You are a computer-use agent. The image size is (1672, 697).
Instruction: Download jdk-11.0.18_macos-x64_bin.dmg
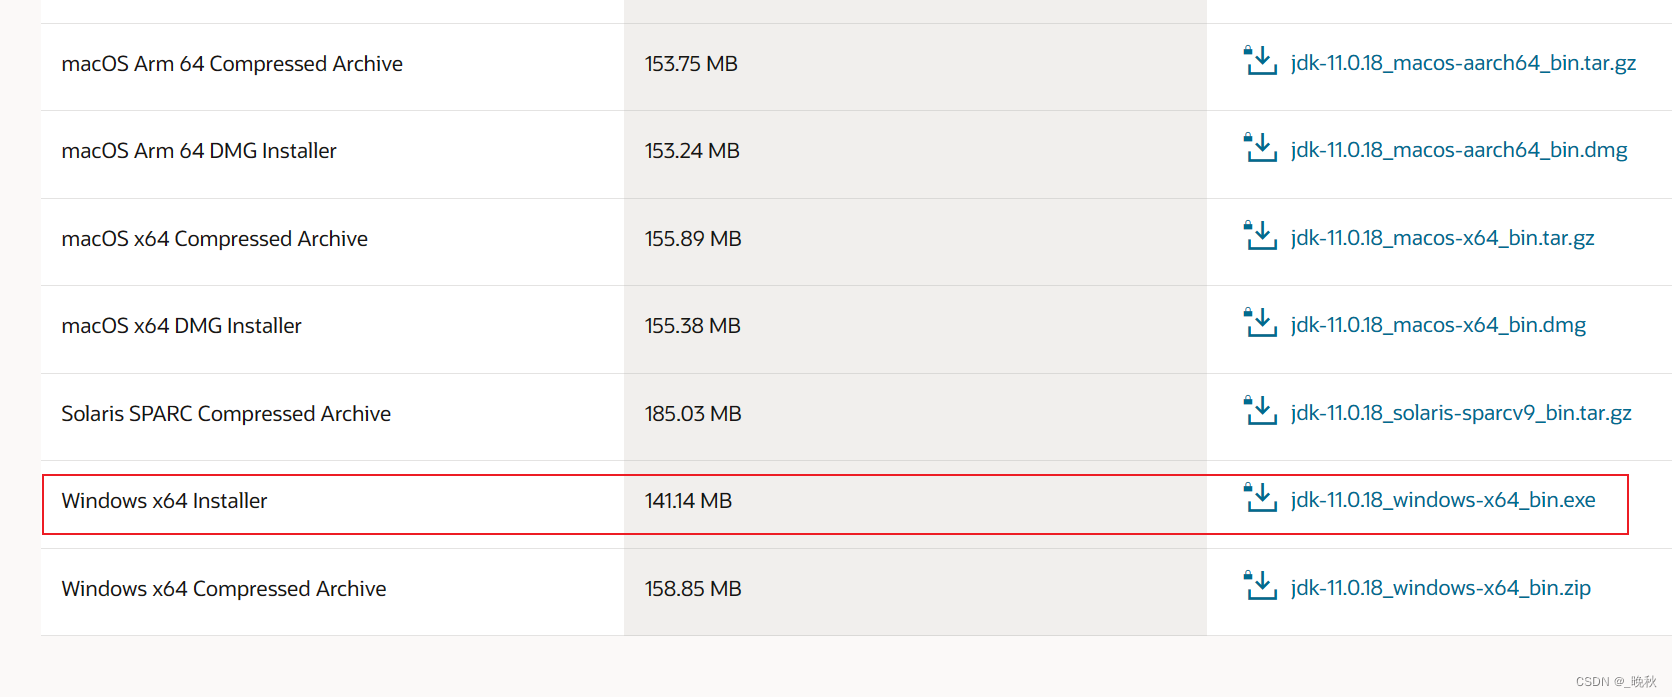coord(1438,325)
